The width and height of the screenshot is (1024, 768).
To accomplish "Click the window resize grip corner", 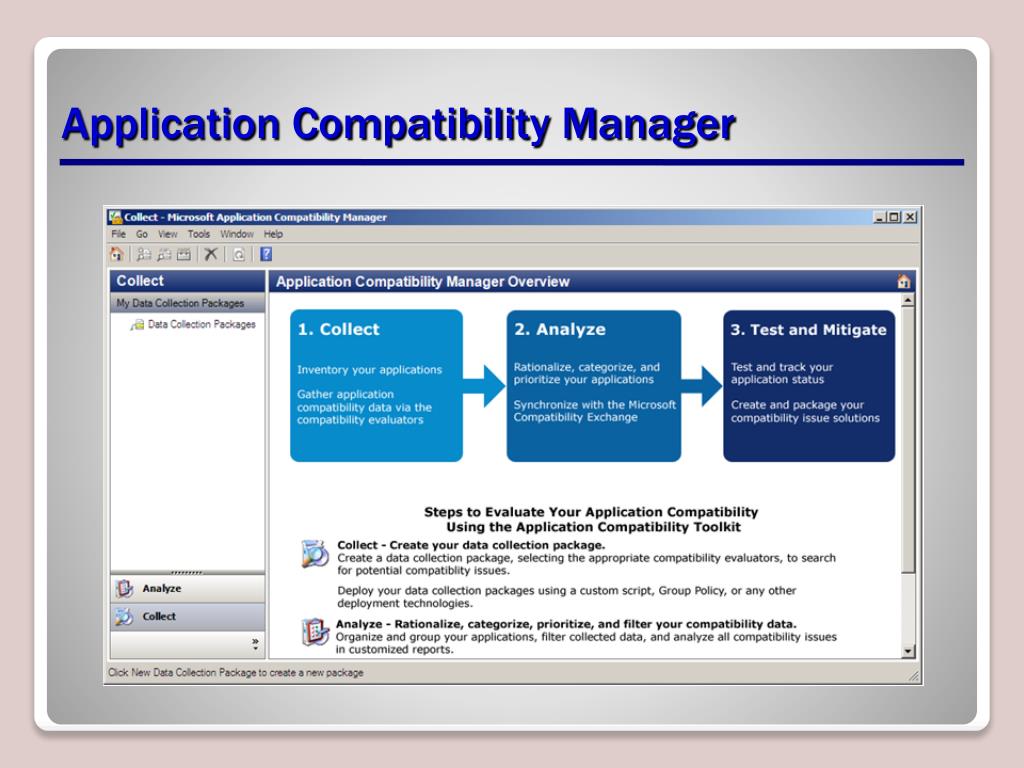I will click(914, 677).
